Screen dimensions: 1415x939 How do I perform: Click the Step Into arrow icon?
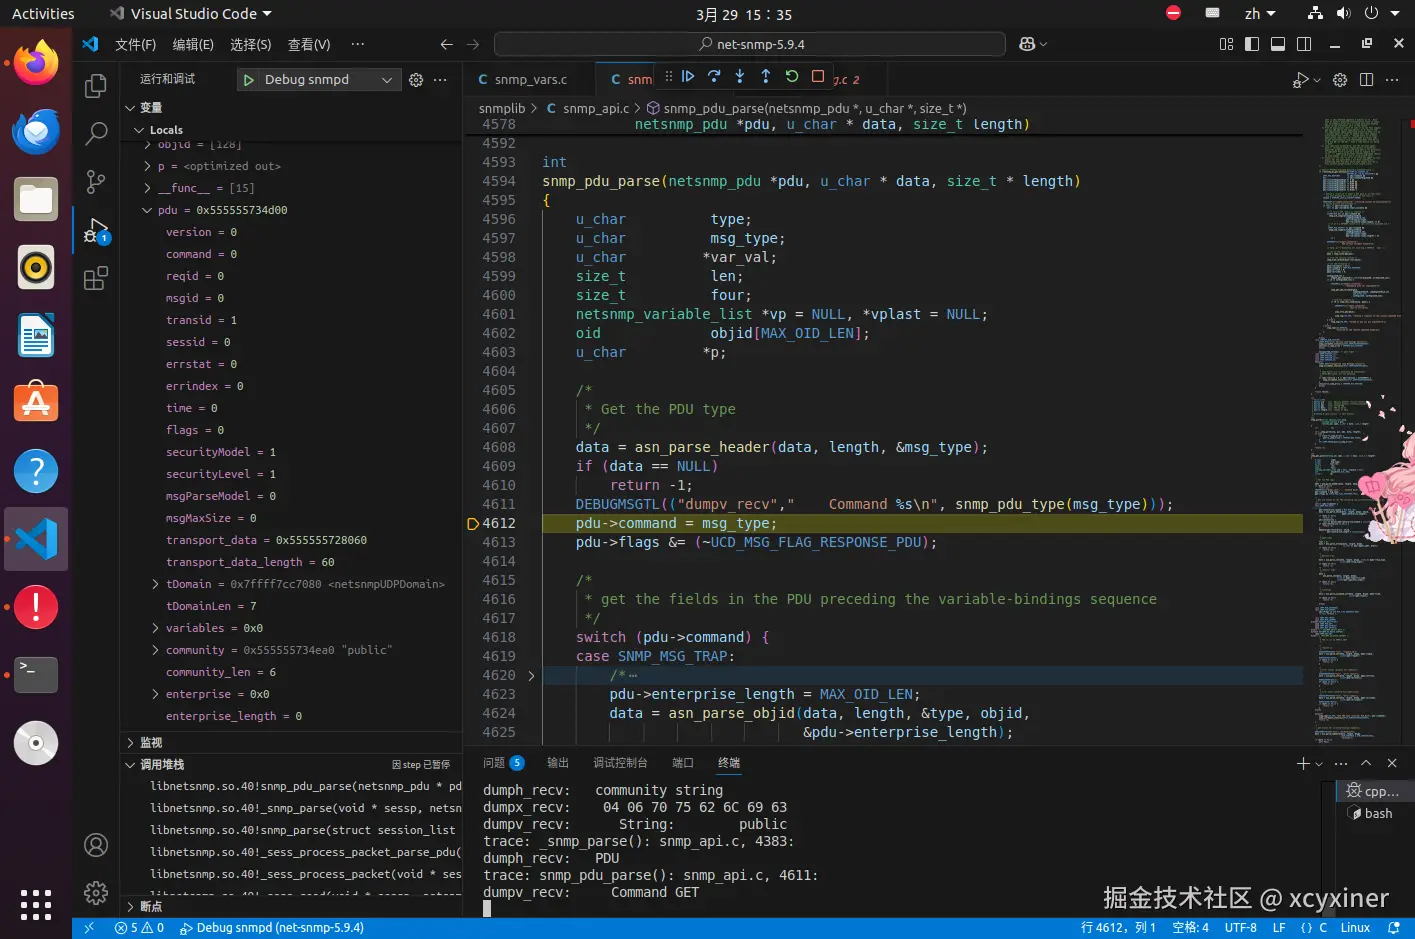point(740,76)
